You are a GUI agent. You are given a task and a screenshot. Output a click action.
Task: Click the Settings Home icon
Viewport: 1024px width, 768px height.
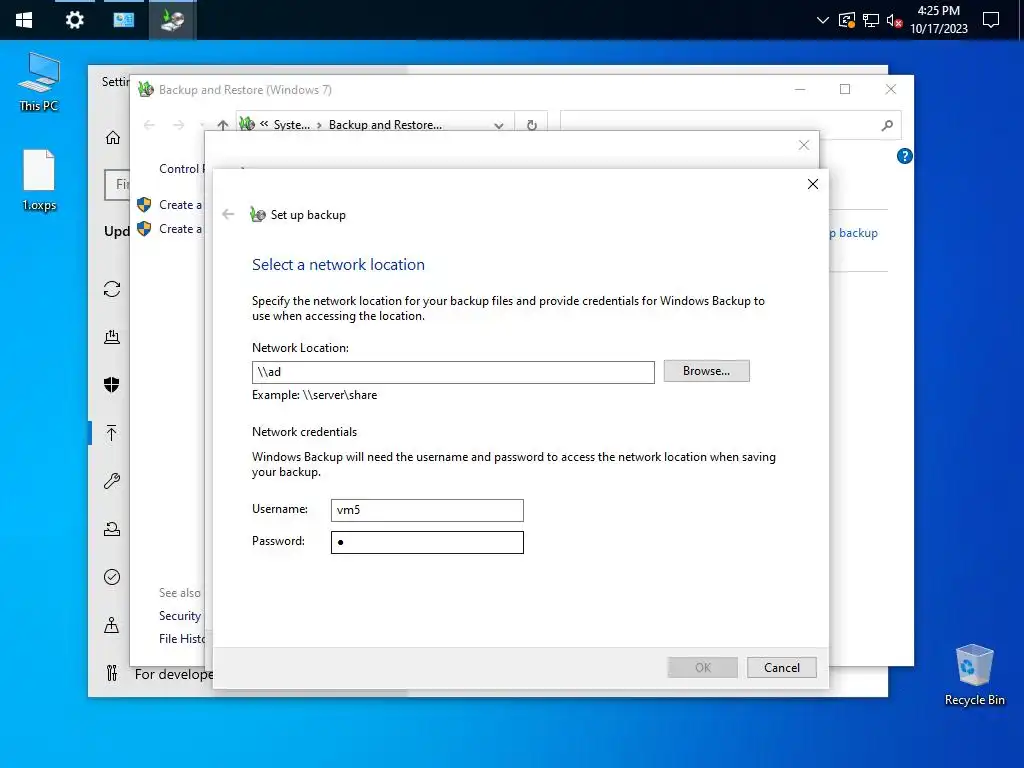(113, 138)
